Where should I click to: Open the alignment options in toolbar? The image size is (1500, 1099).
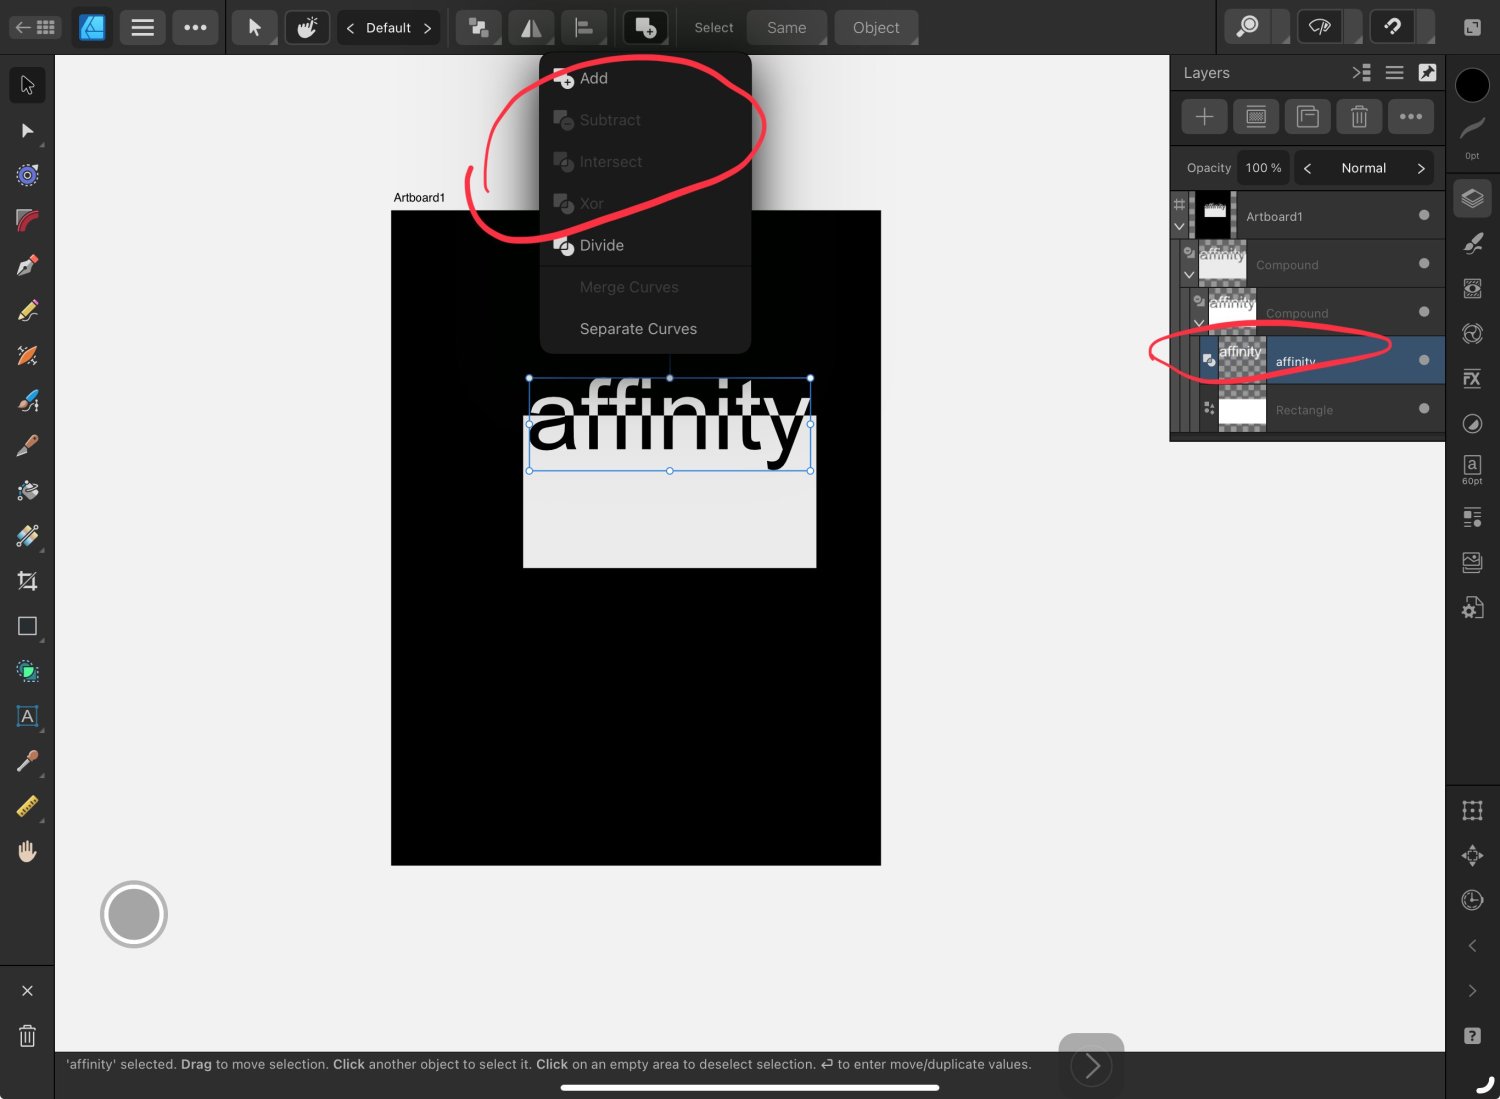click(x=584, y=27)
